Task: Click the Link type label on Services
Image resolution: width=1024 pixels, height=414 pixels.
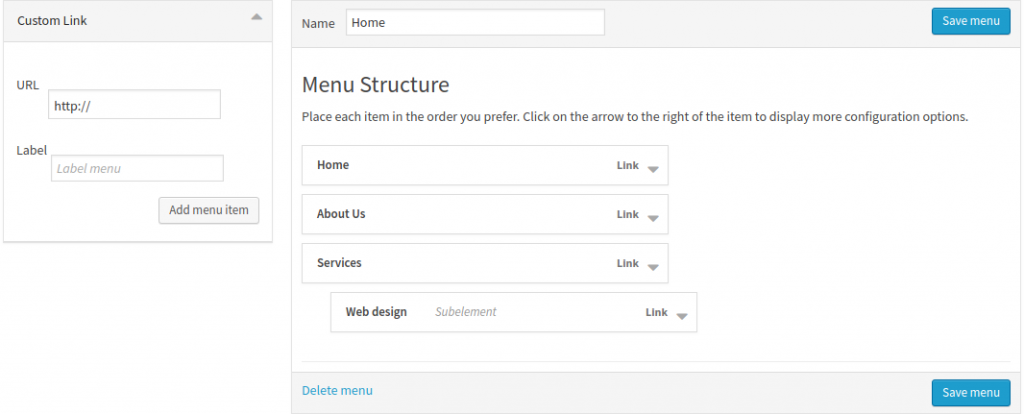Action: (x=627, y=264)
